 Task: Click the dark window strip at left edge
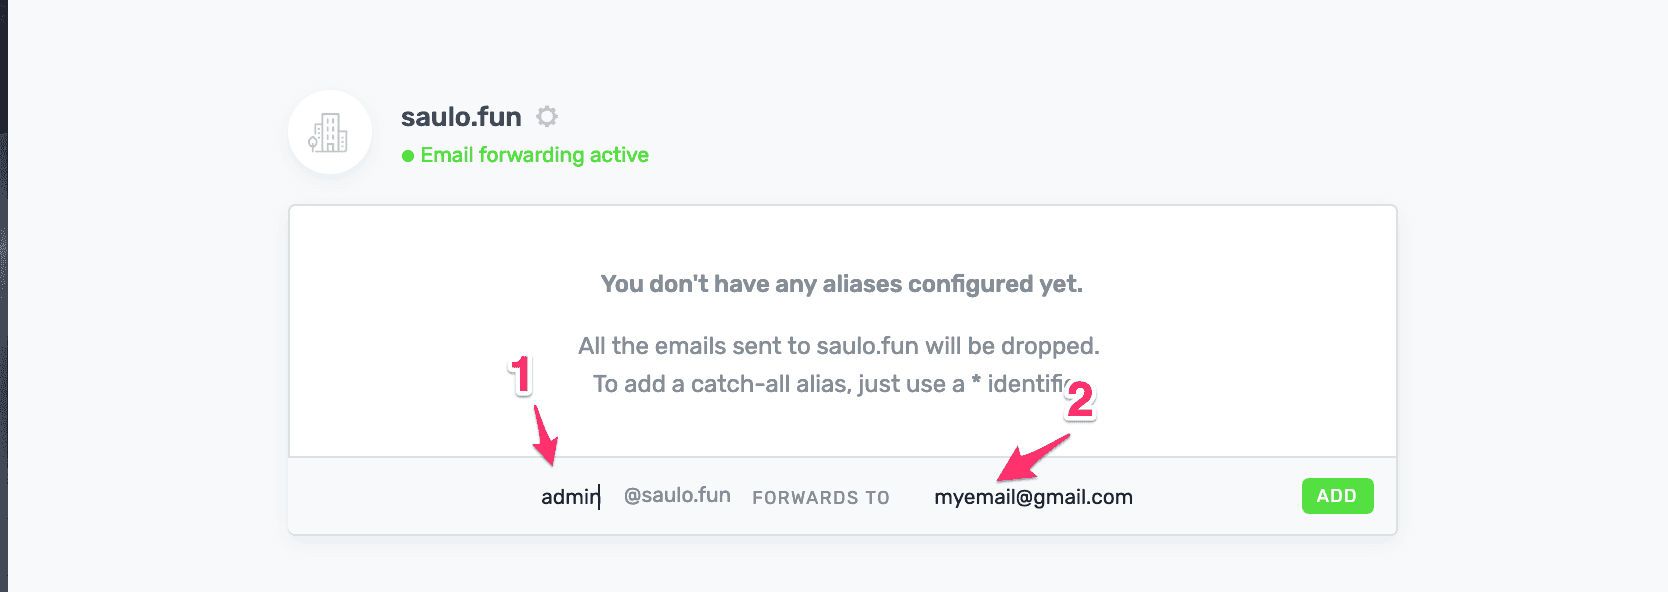pos(4,296)
